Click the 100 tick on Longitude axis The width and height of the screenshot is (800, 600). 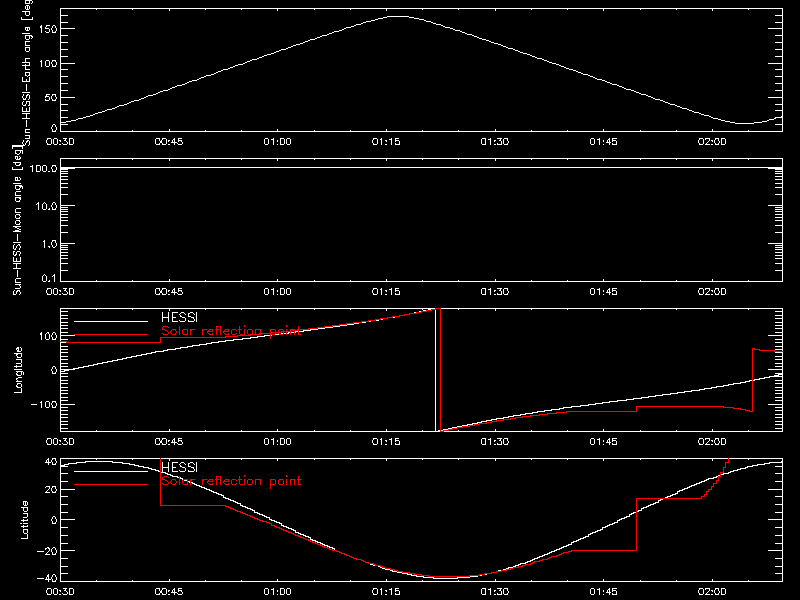[50, 336]
